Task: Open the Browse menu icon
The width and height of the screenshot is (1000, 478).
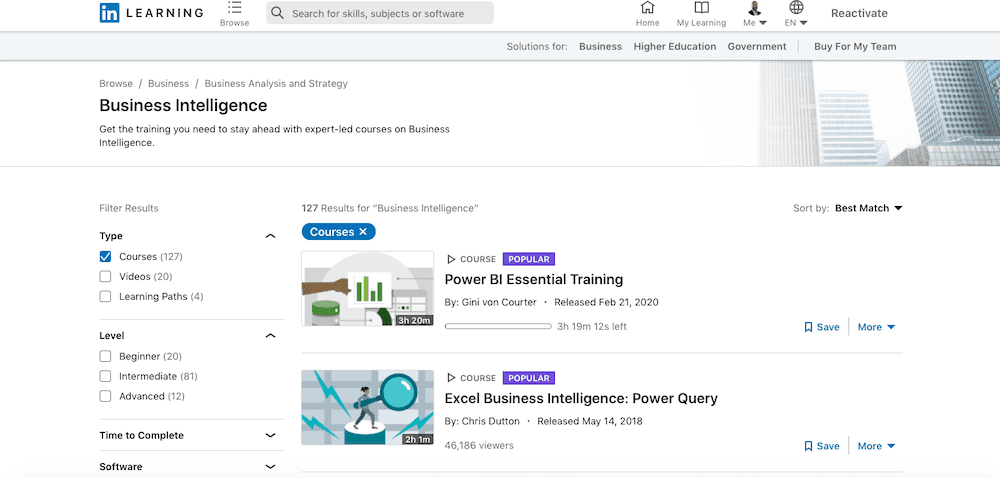Action: (x=235, y=8)
